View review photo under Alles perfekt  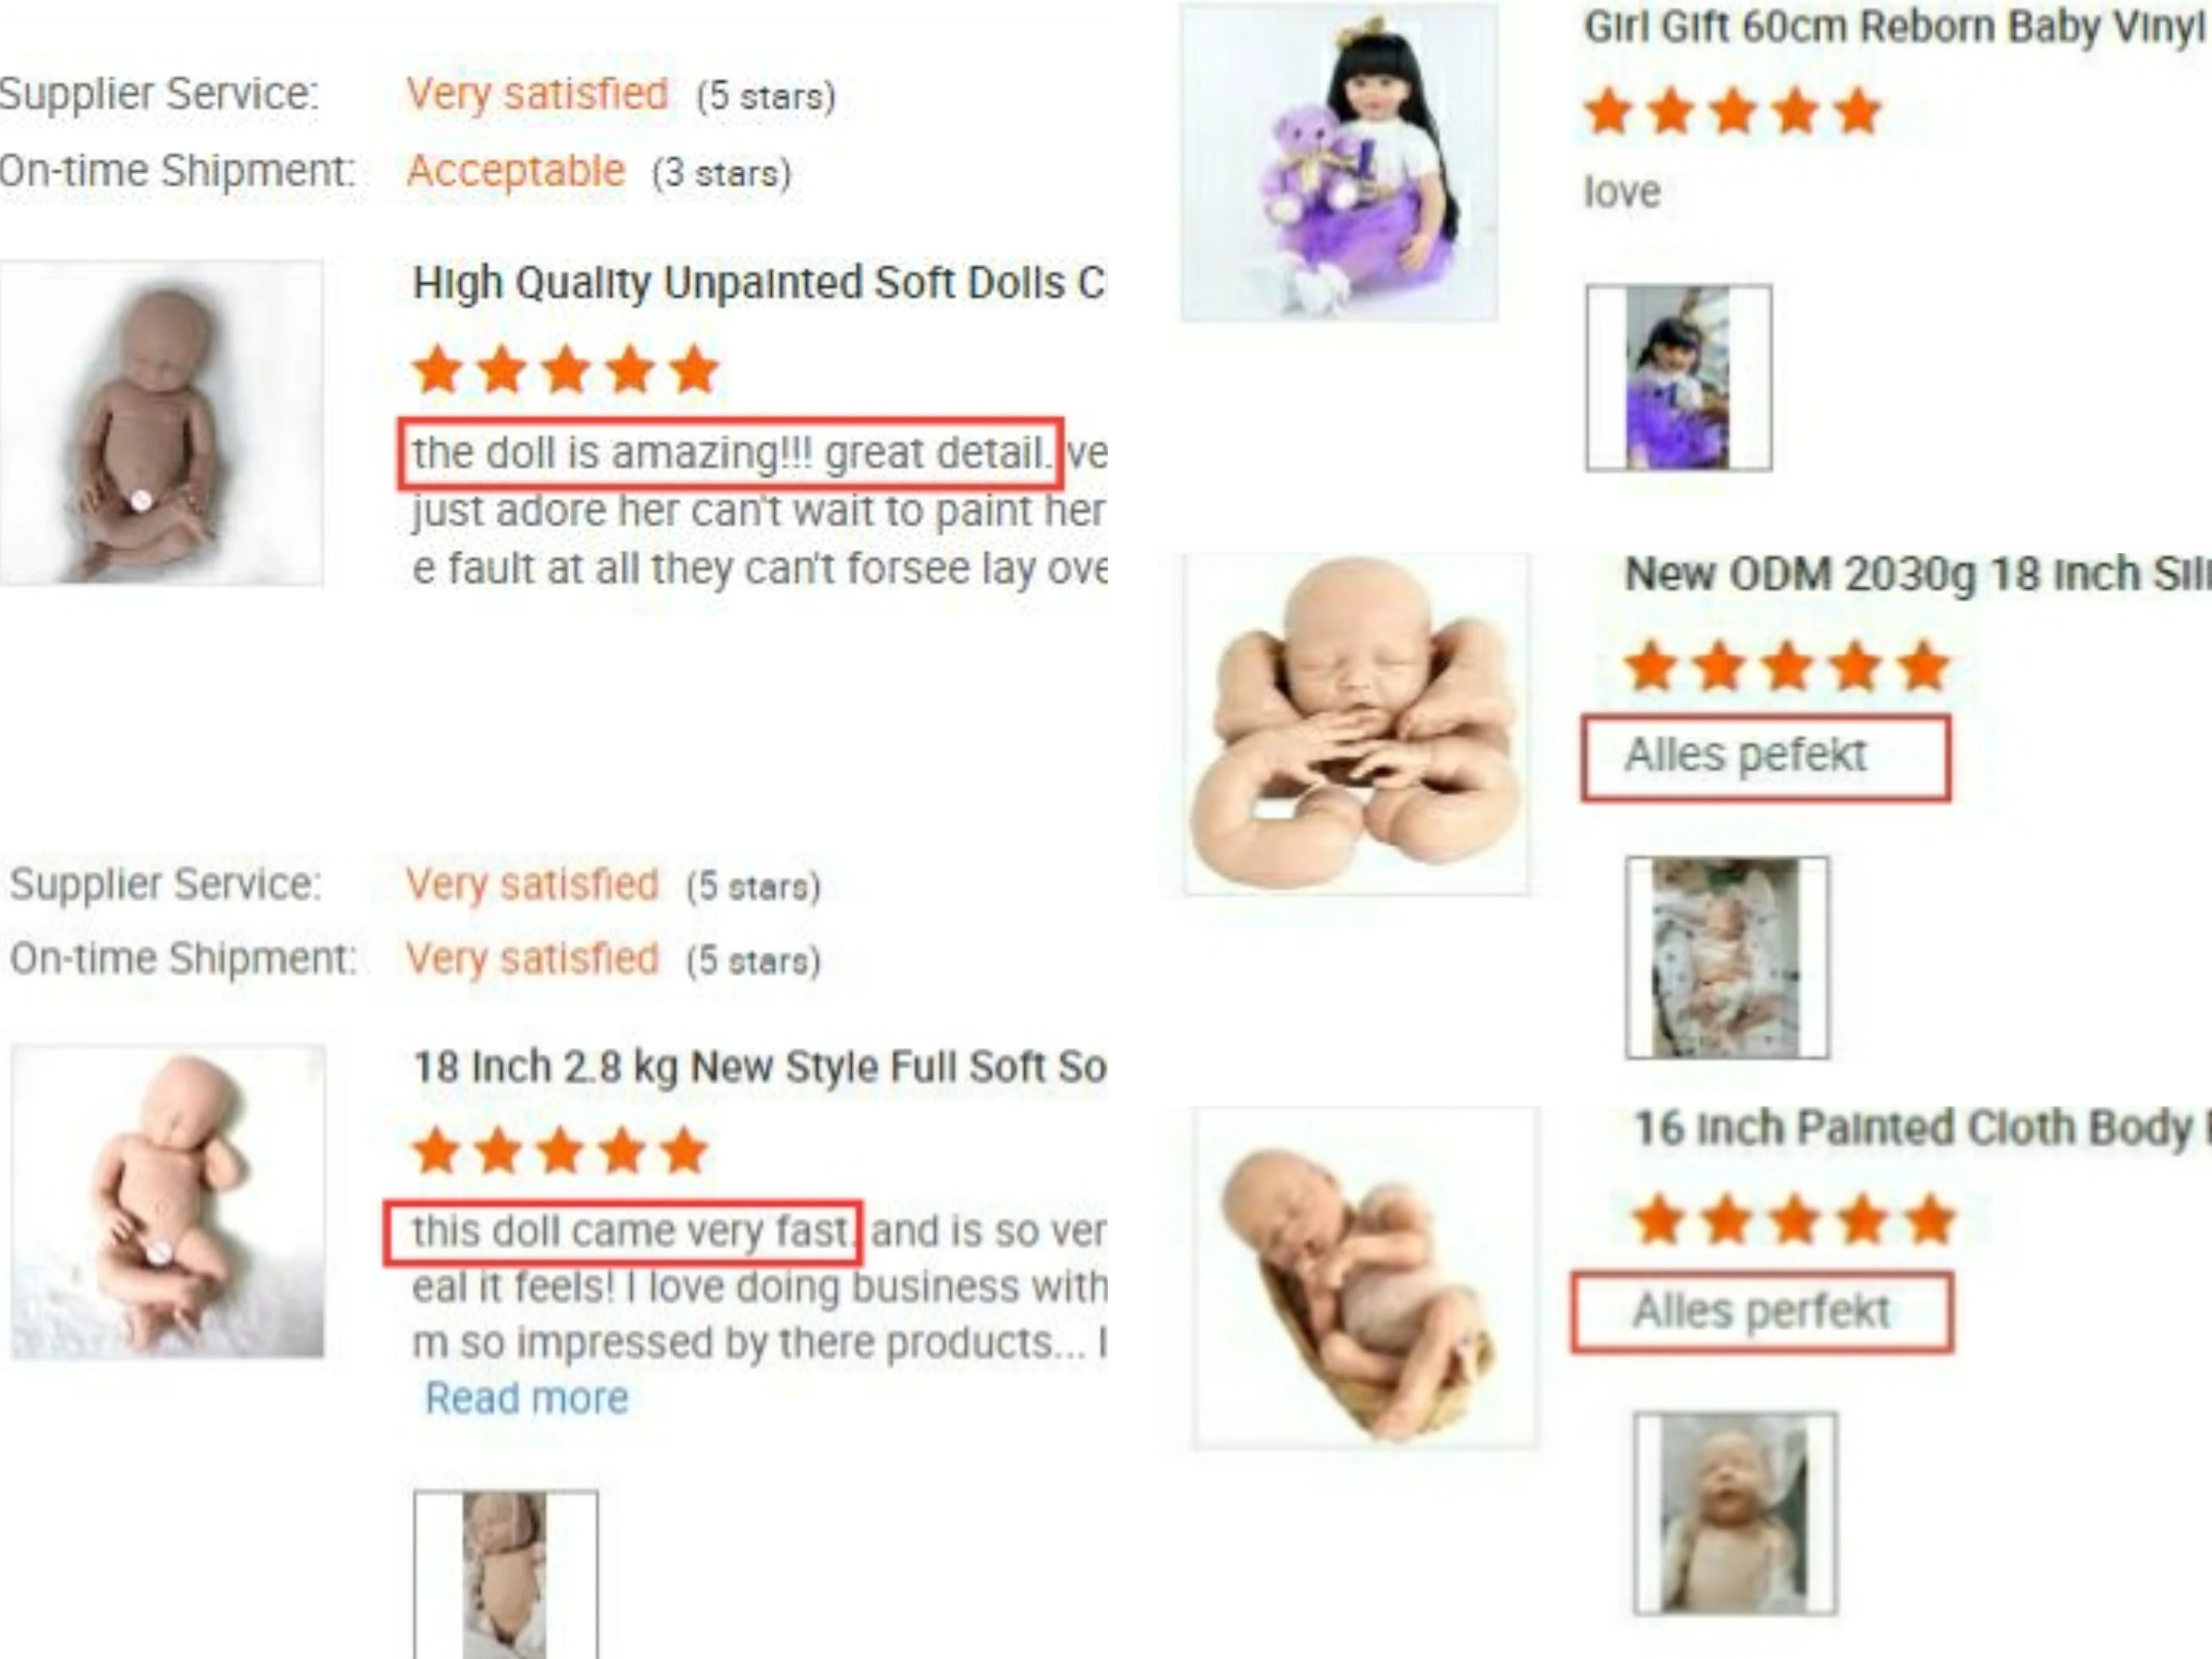(x=1736, y=1513)
